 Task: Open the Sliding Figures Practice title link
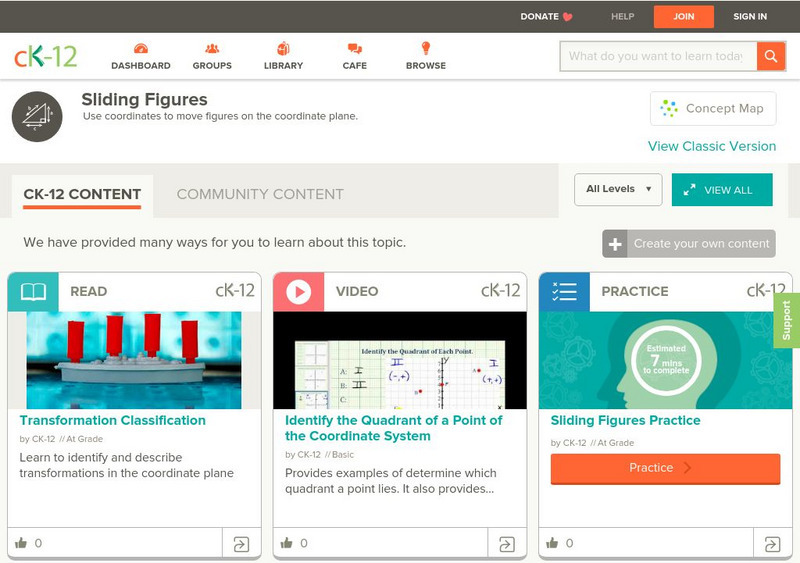(626, 421)
